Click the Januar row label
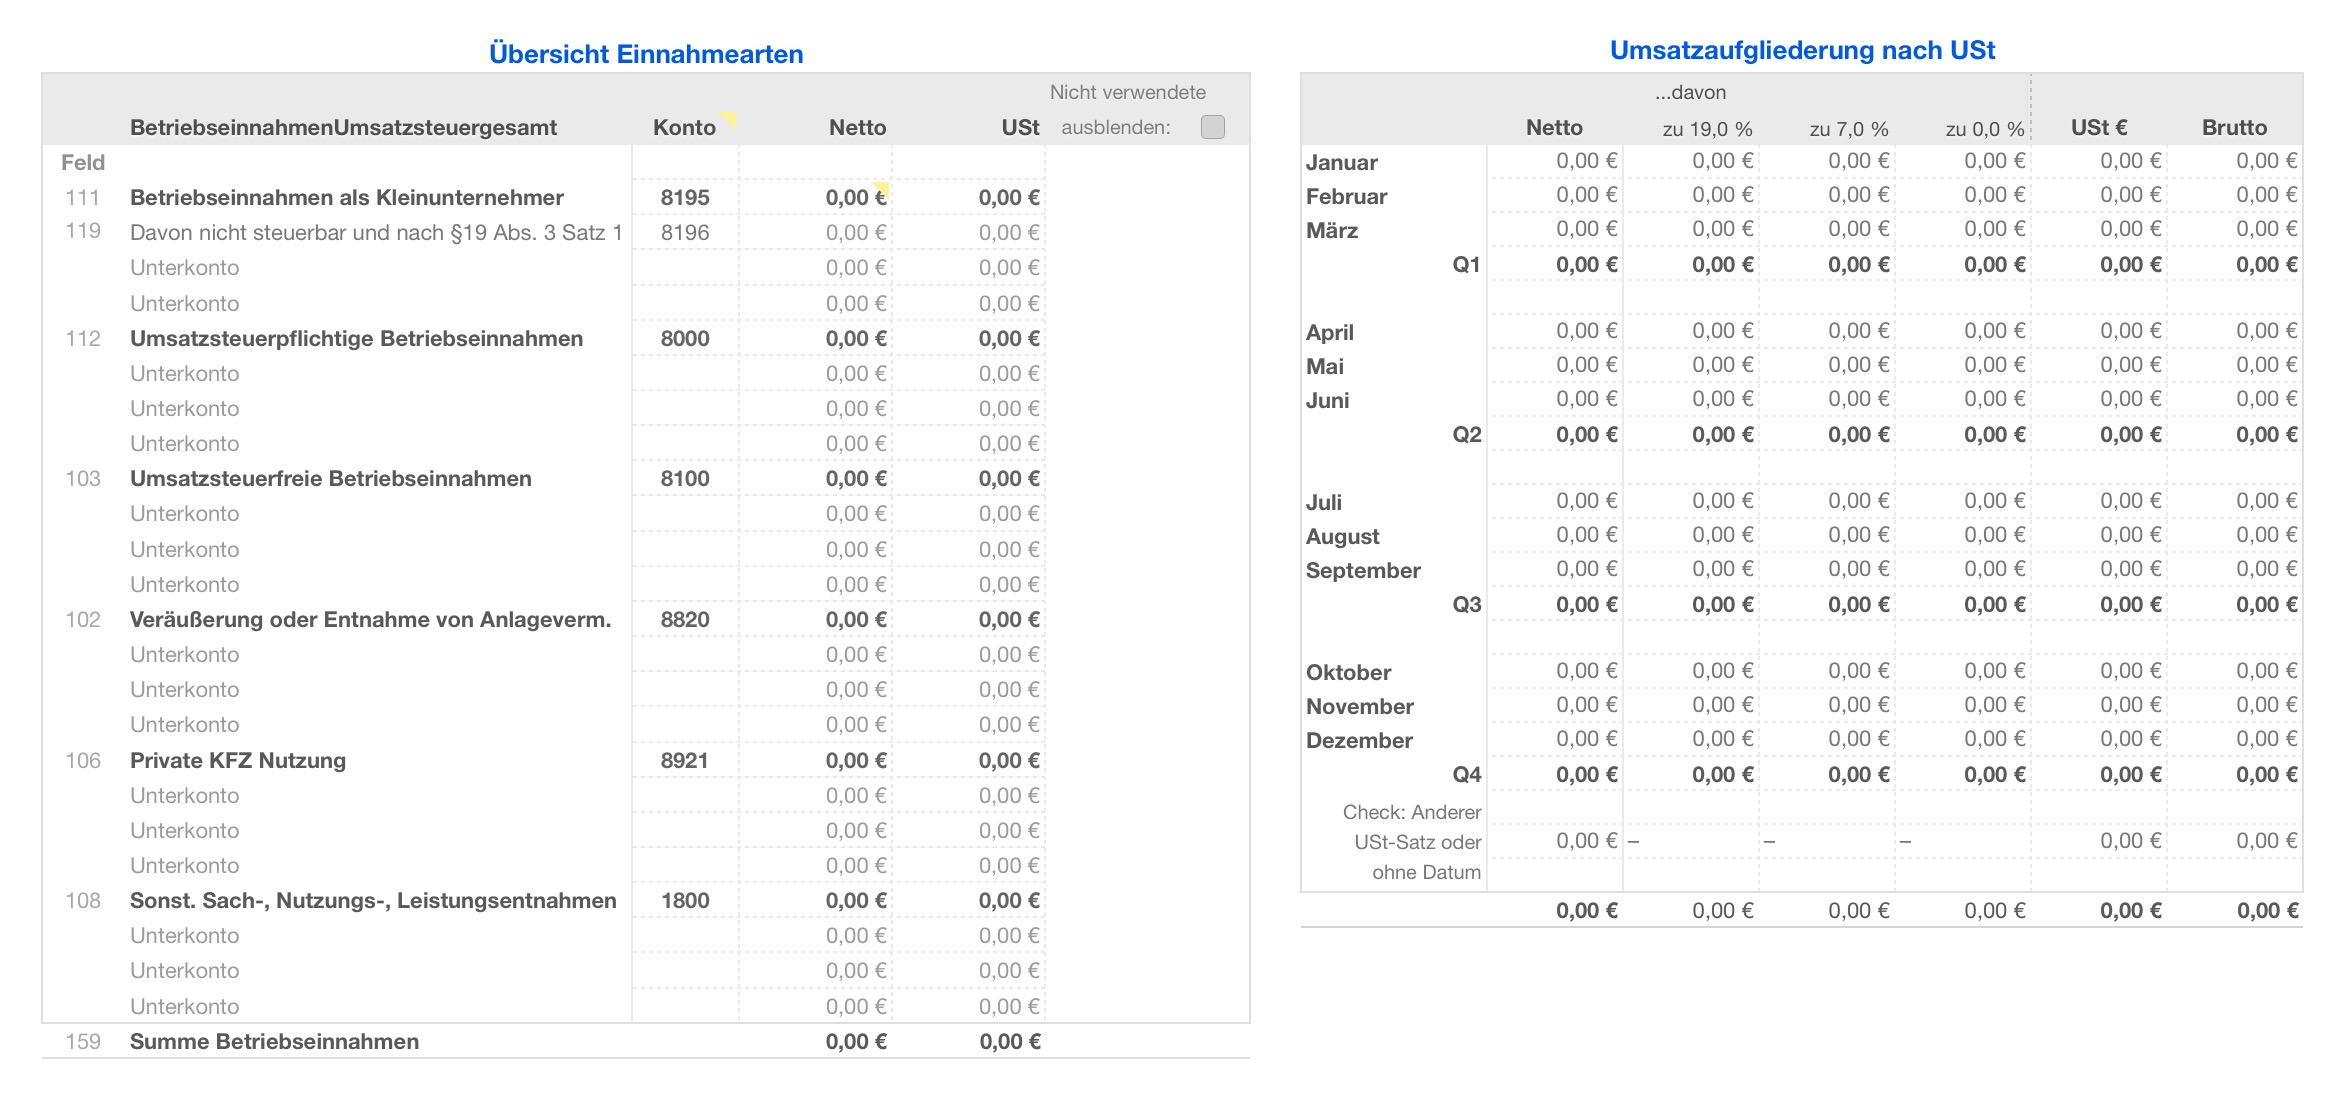 coord(1341,162)
